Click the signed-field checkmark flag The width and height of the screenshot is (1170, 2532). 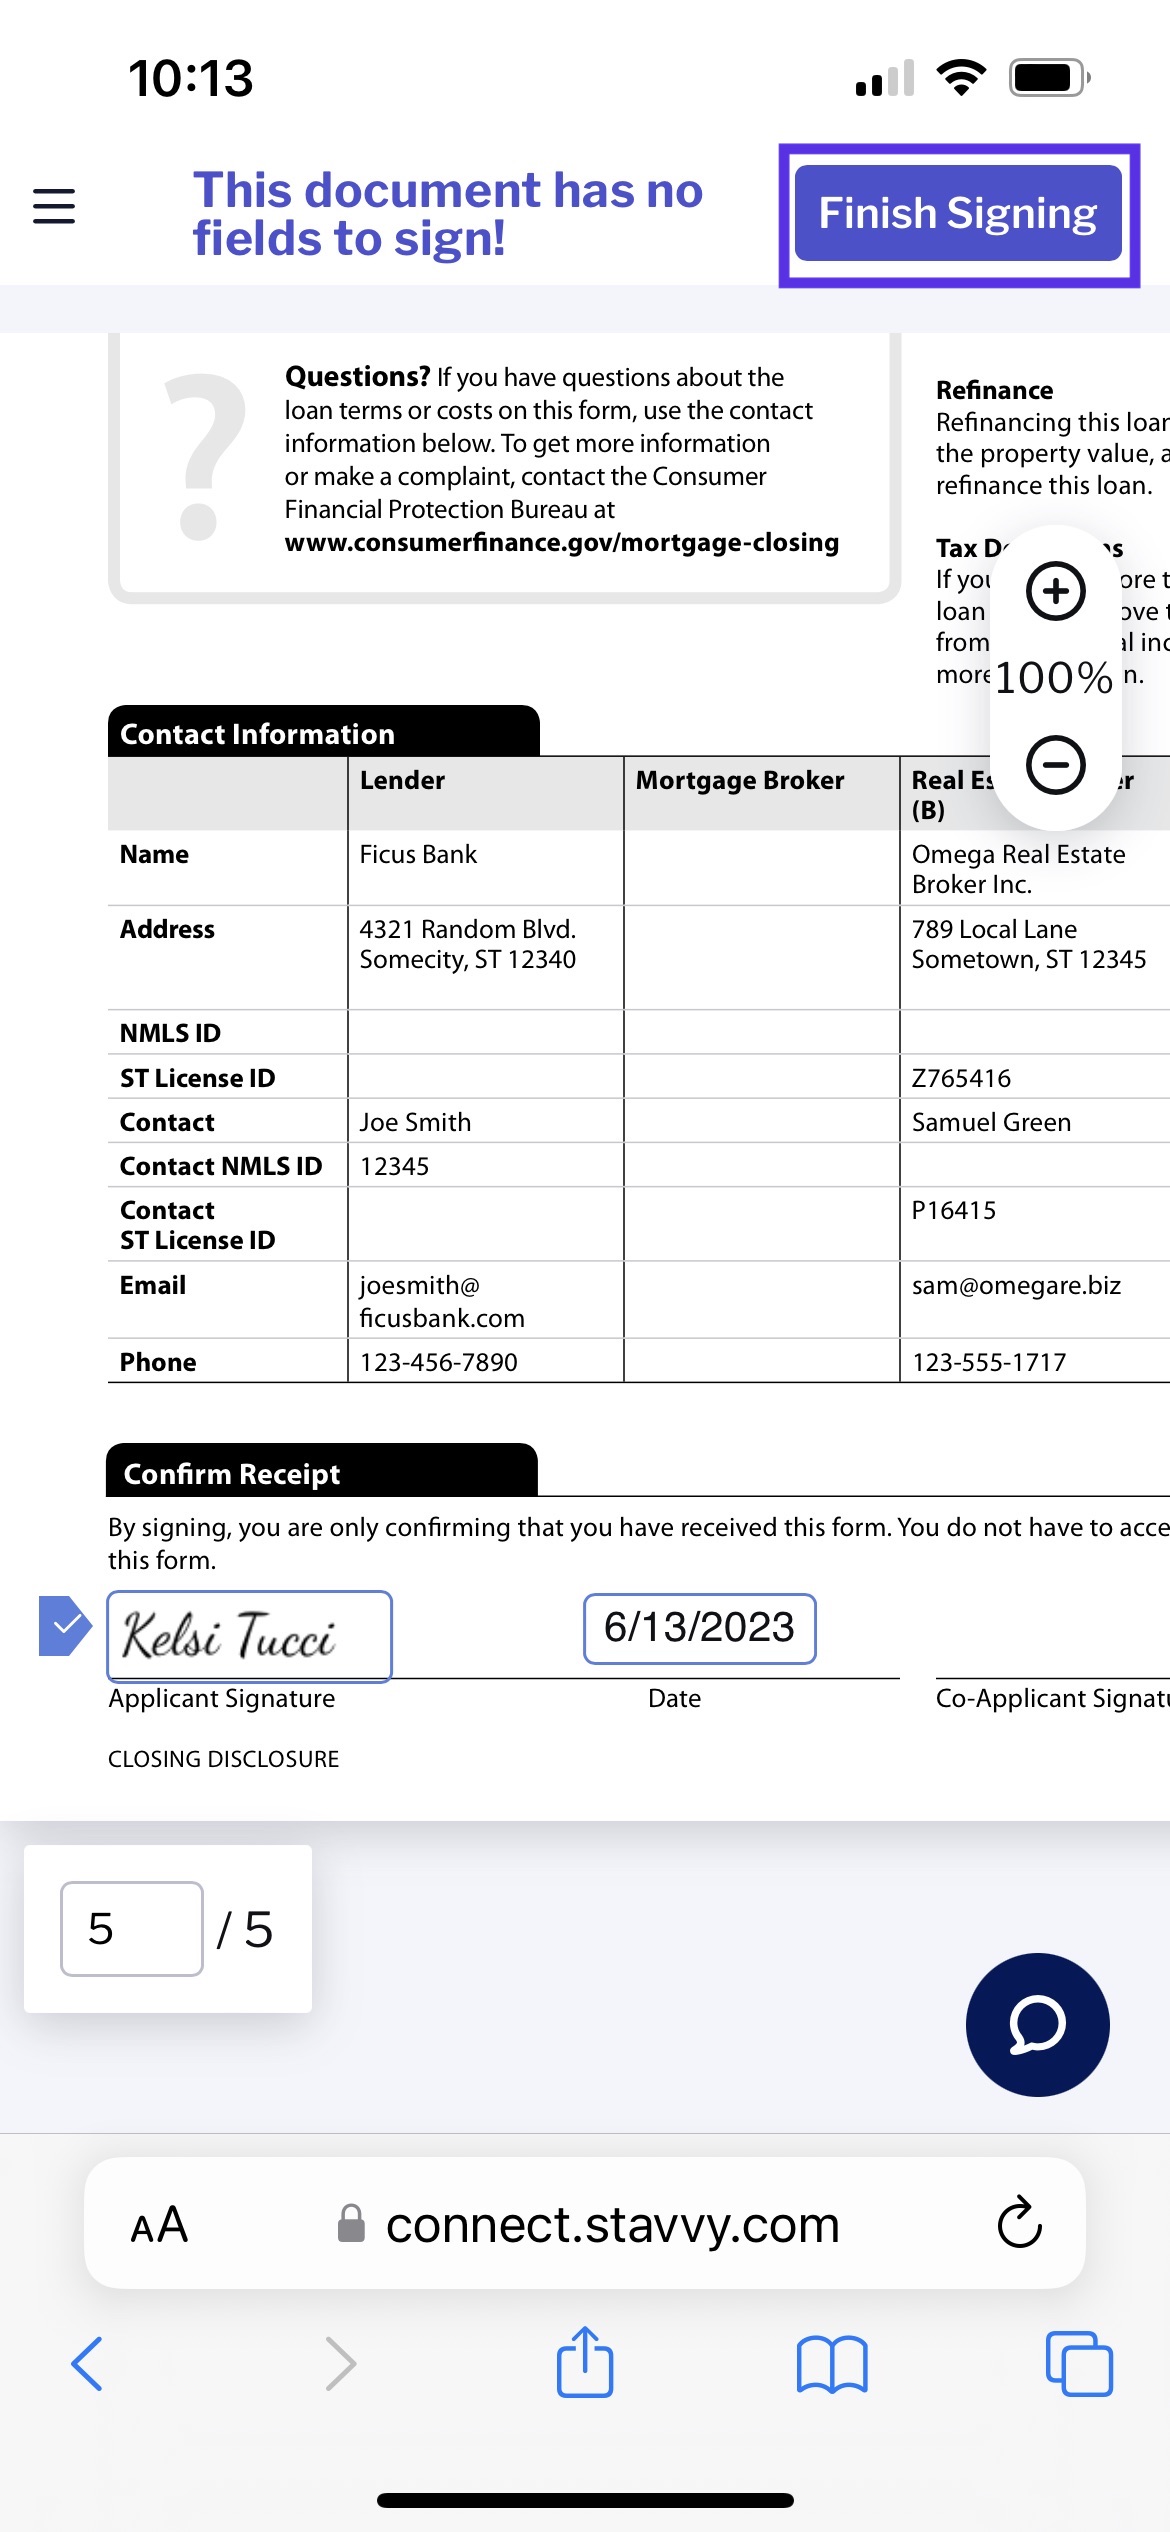[64, 1626]
